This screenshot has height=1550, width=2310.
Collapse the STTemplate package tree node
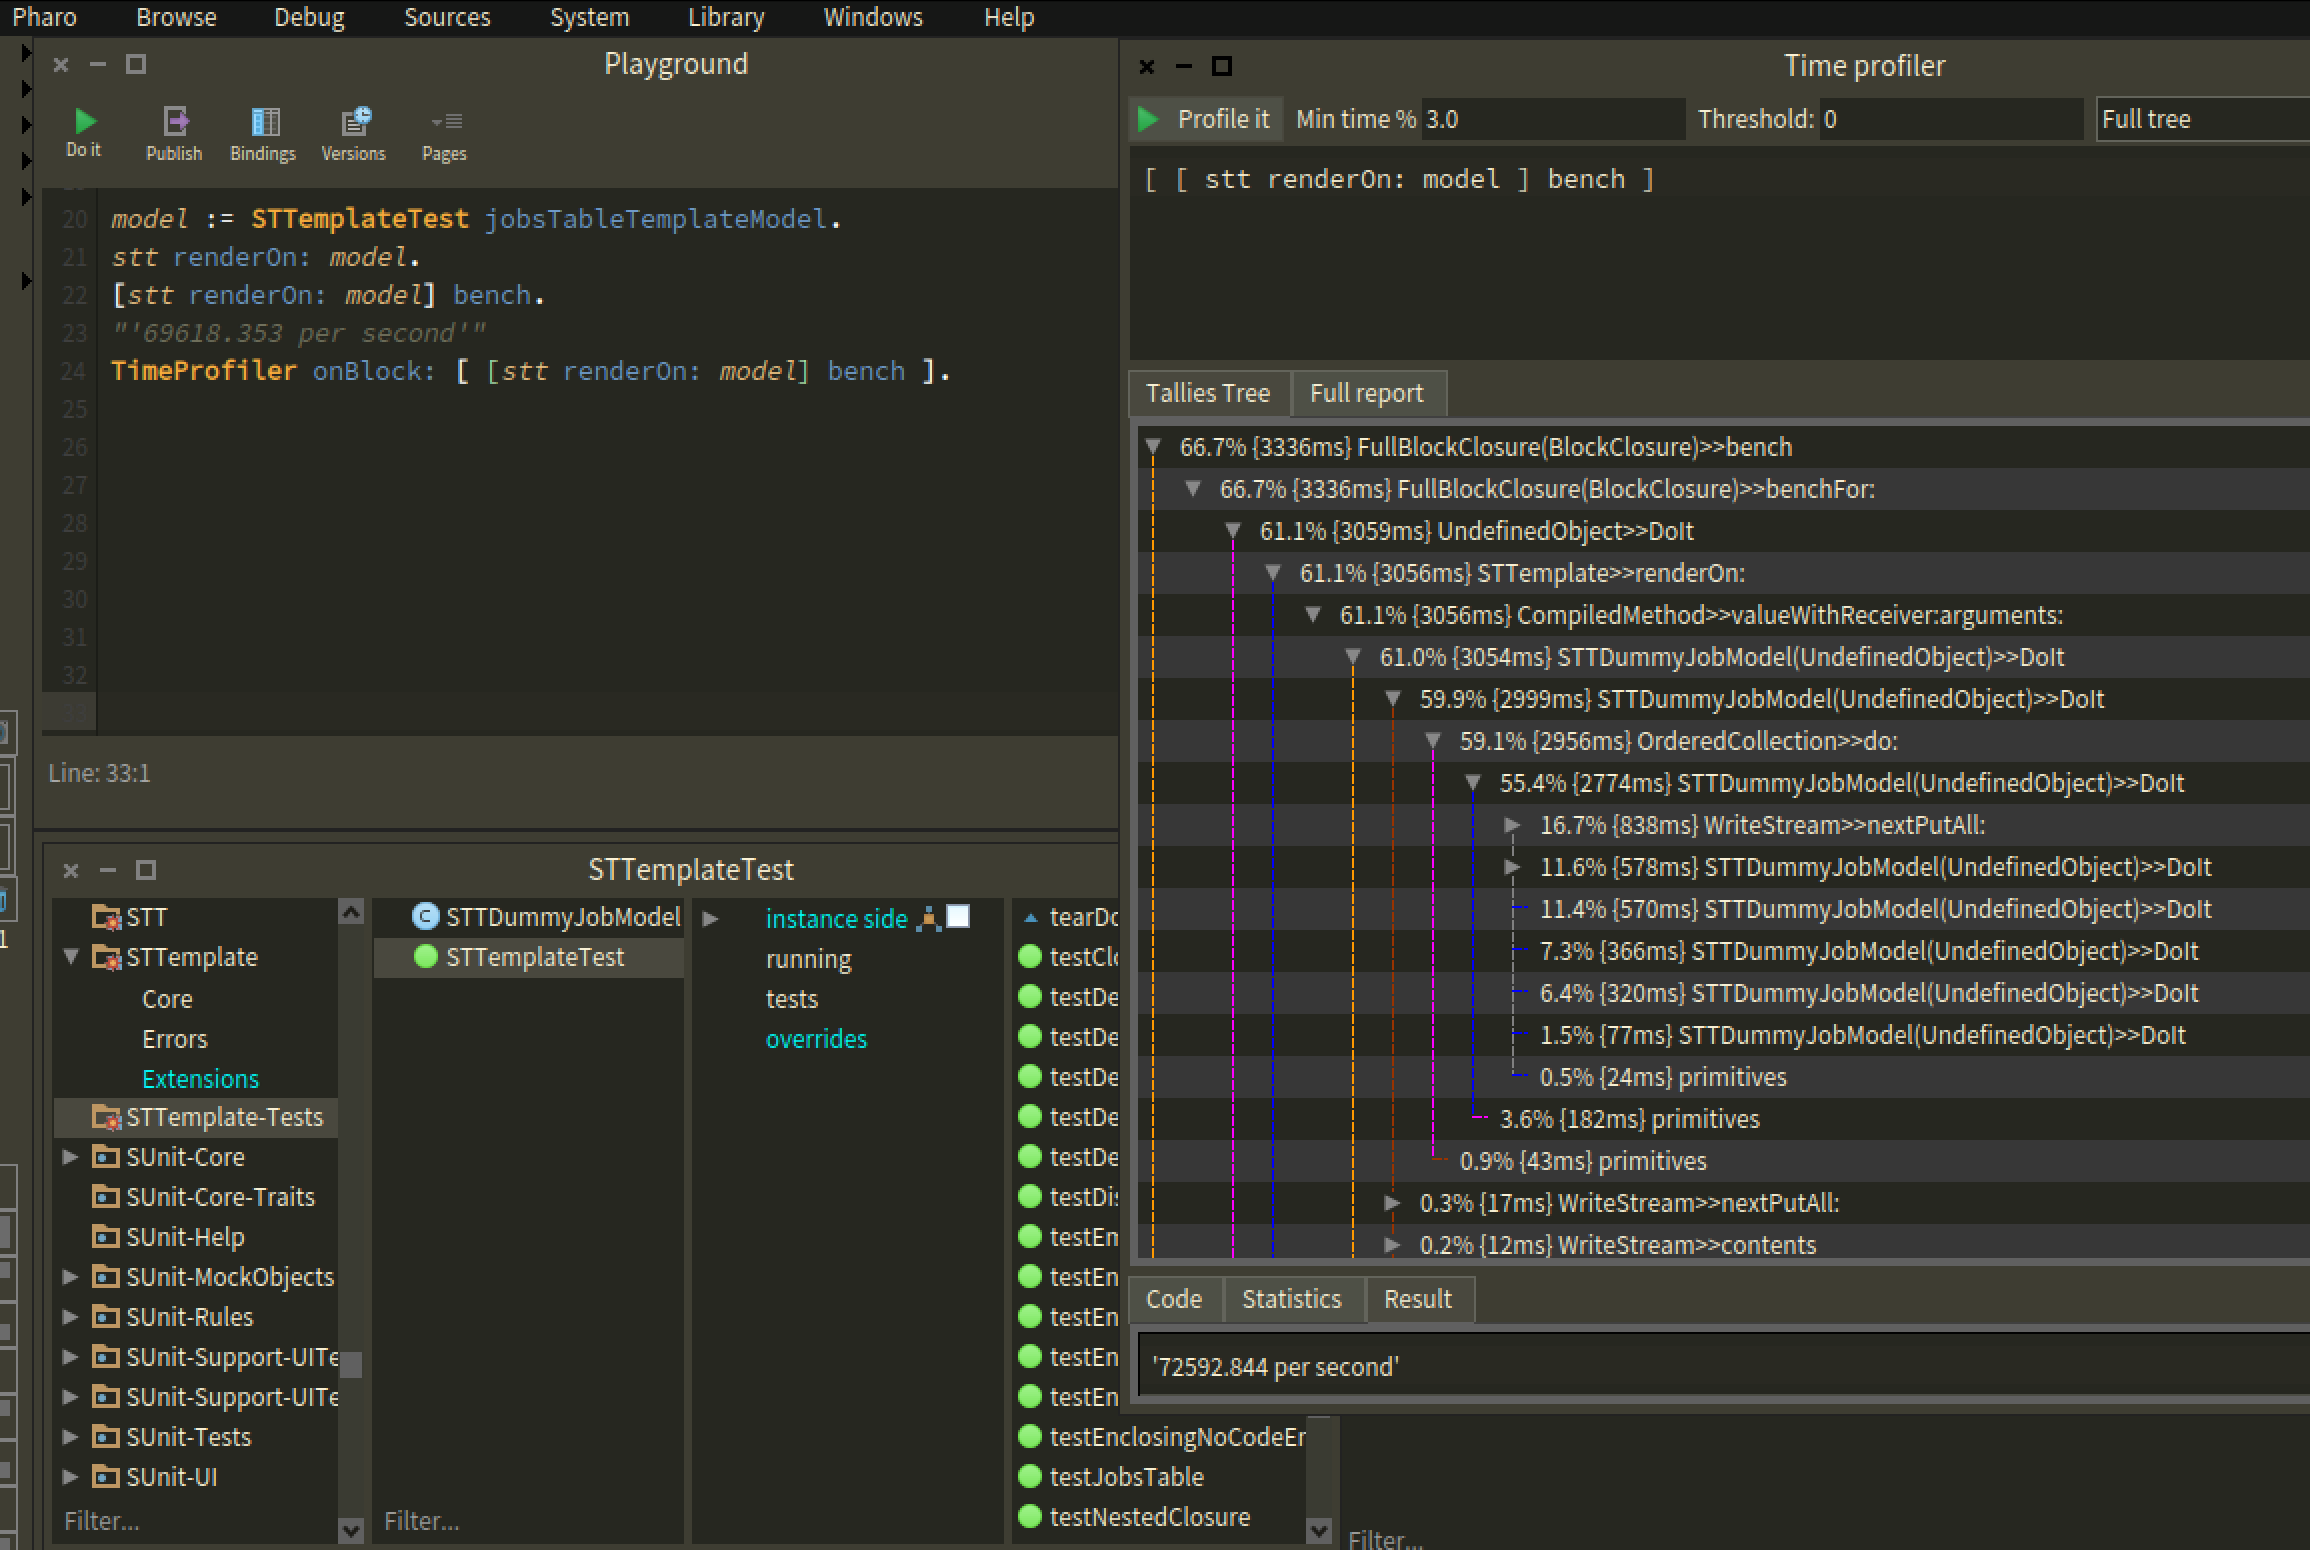tap(71, 957)
